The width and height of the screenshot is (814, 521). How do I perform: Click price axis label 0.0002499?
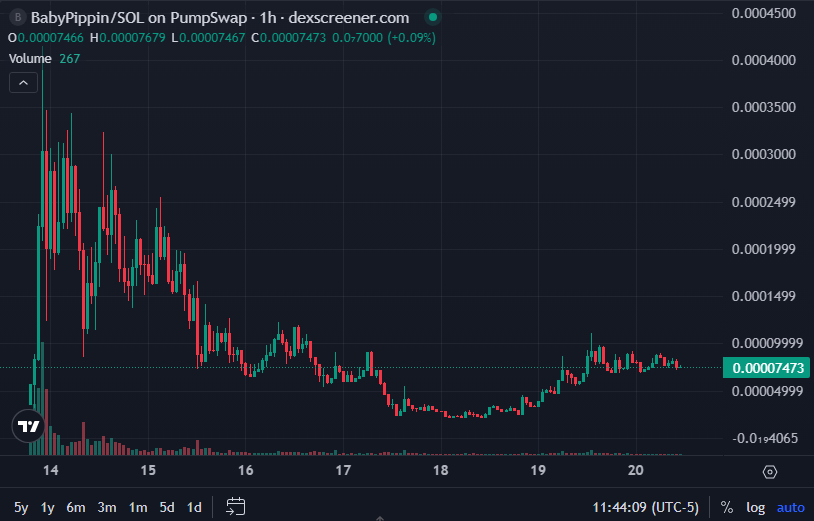(764, 202)
